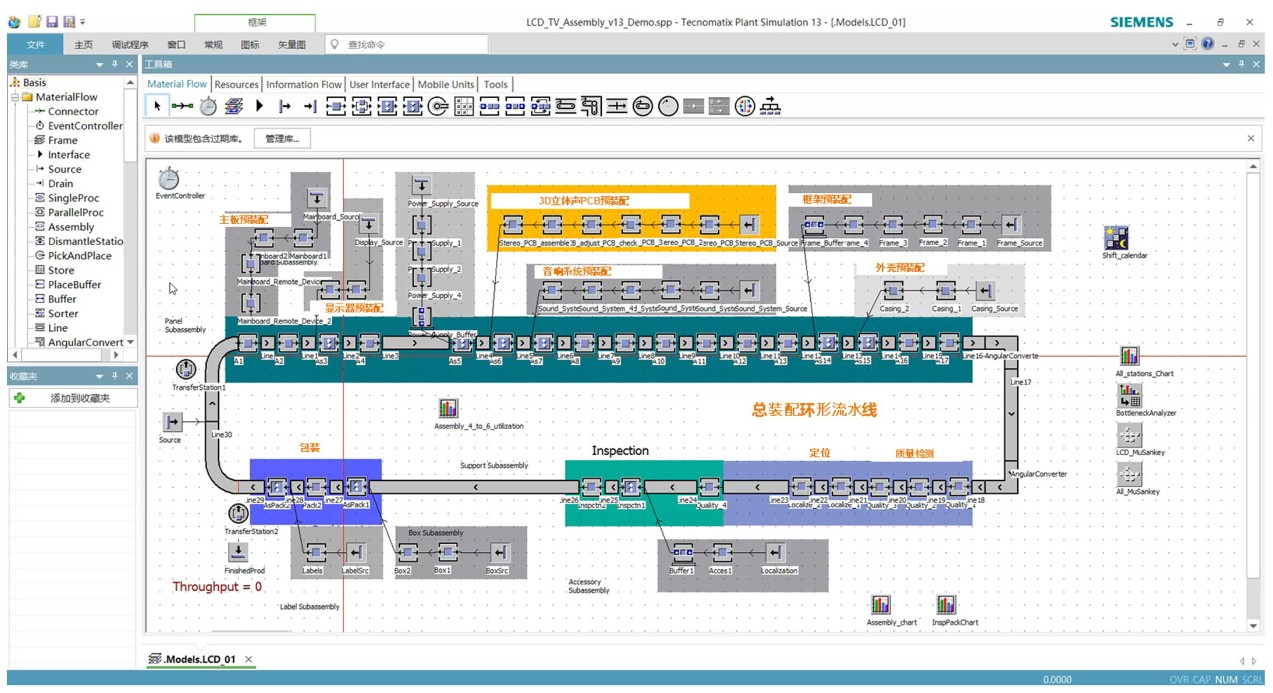Open the 文件 menu
Image resolution: width=1273 pixels, height=693 pixels.
36,45
